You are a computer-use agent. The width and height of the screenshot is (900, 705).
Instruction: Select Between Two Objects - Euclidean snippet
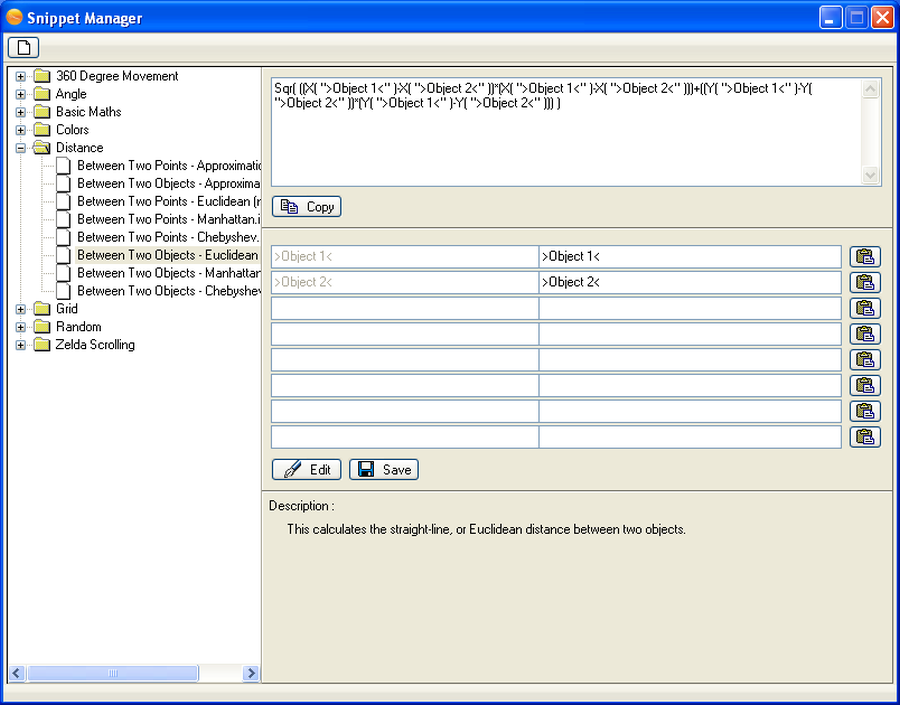coord(169,255)
